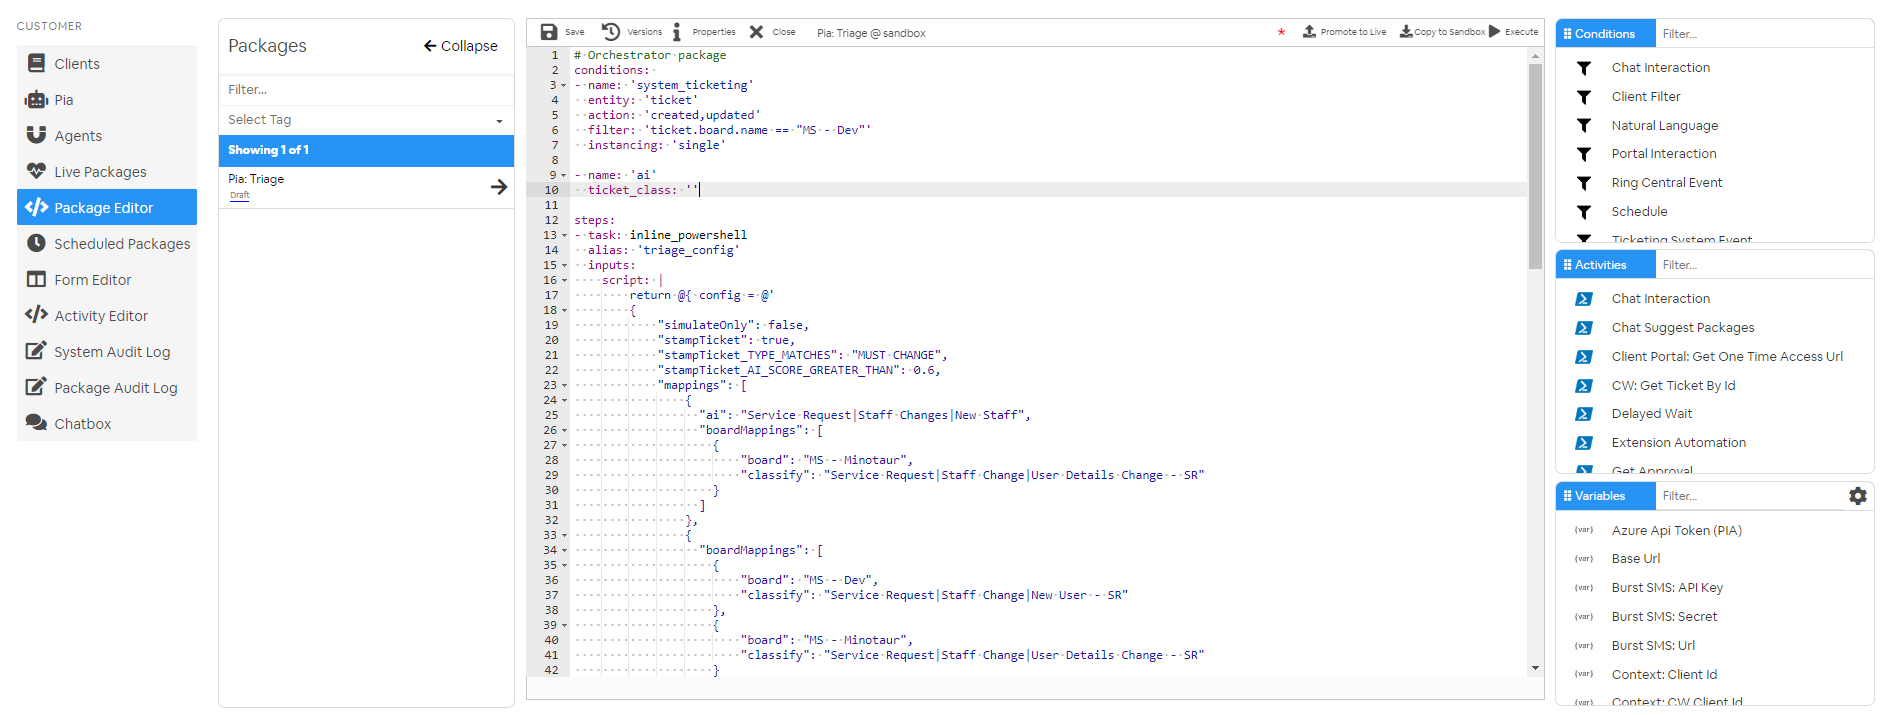Click funnel icon beside Chat Interaction condition

[1584, 68]
